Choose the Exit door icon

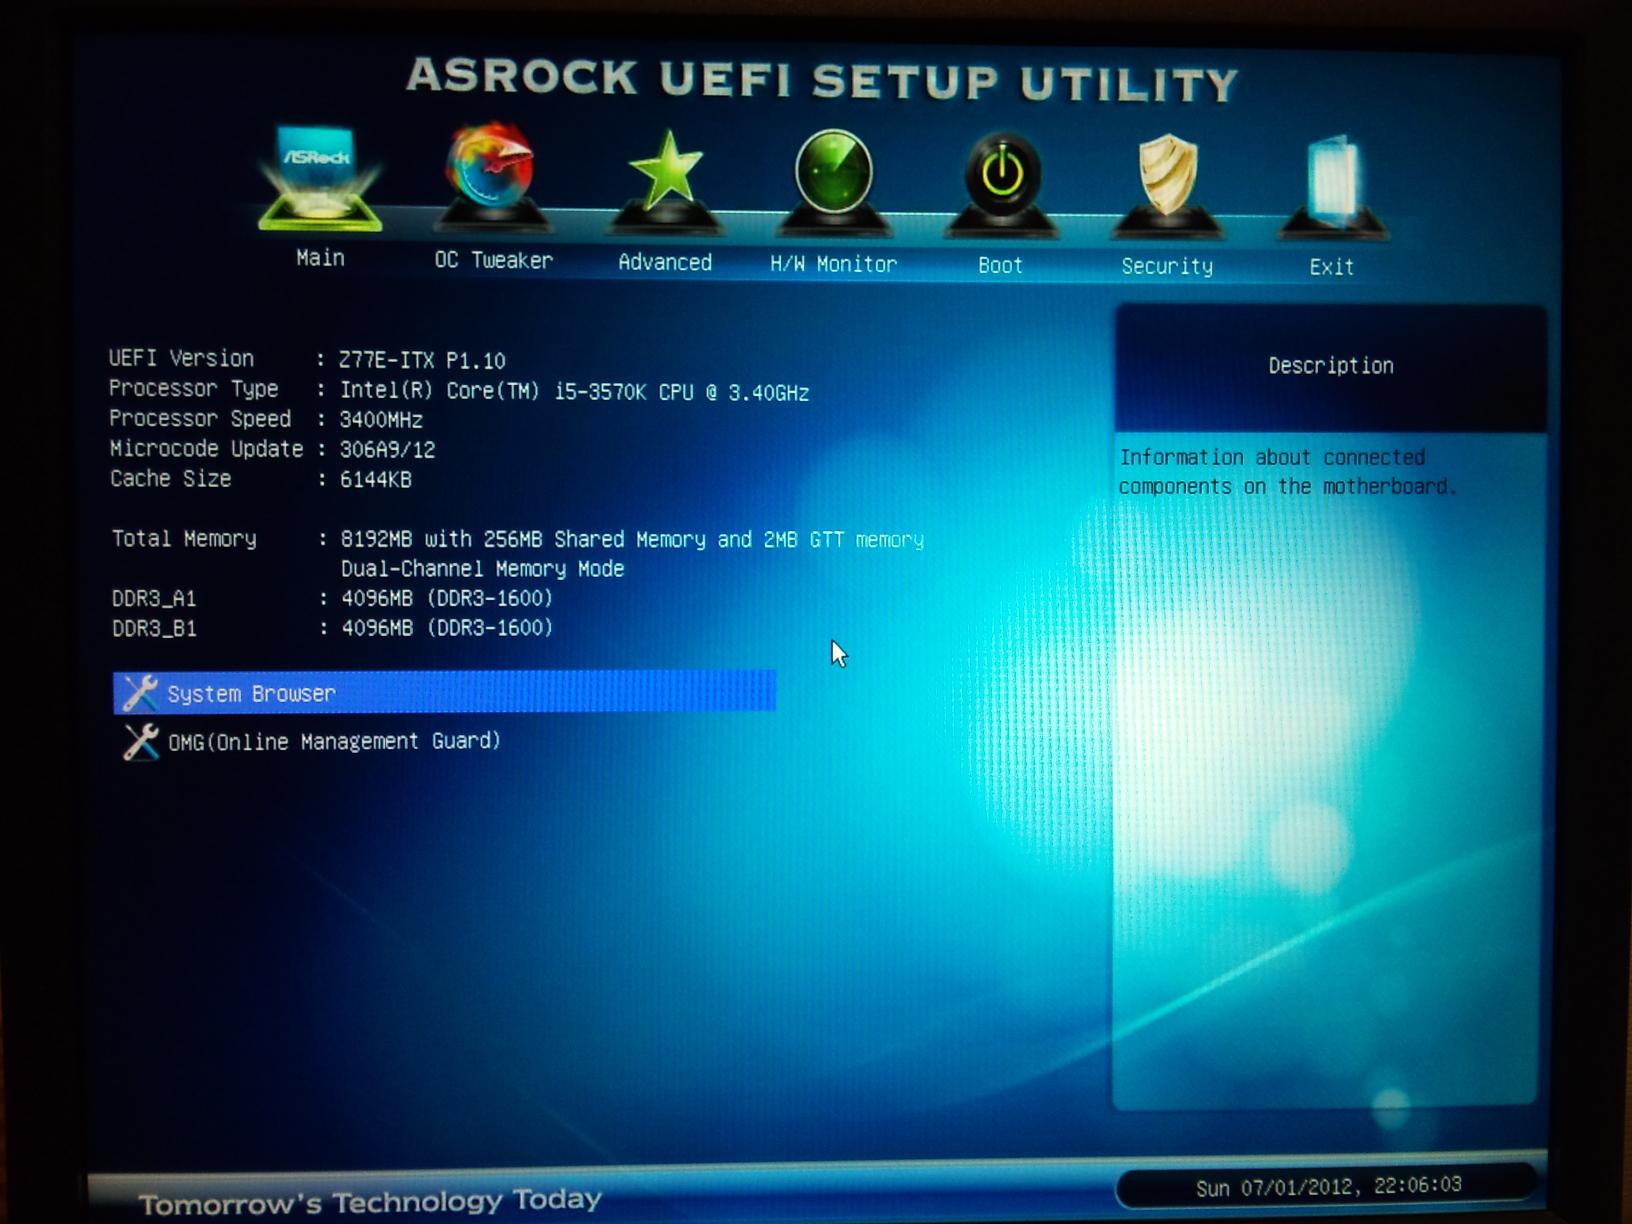point(1333,186)
